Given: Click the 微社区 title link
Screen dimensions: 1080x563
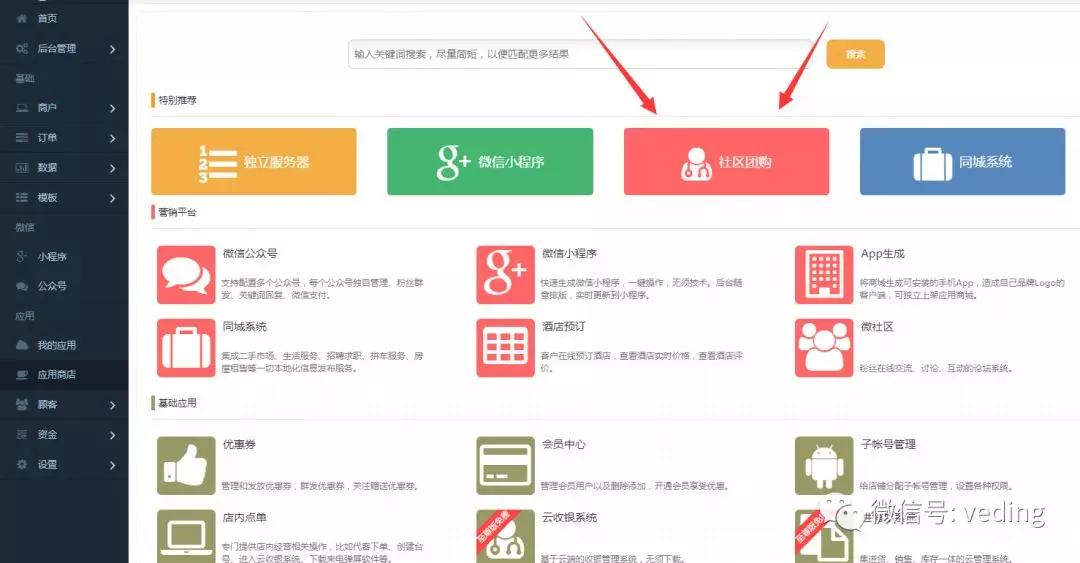Looking at the screenshot, I should (877, 327).
